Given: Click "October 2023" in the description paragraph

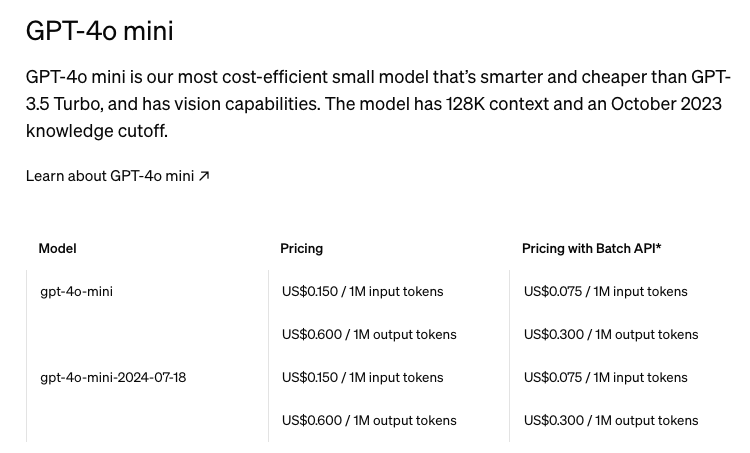Looking at the screenshot, I should click(666, 104).
